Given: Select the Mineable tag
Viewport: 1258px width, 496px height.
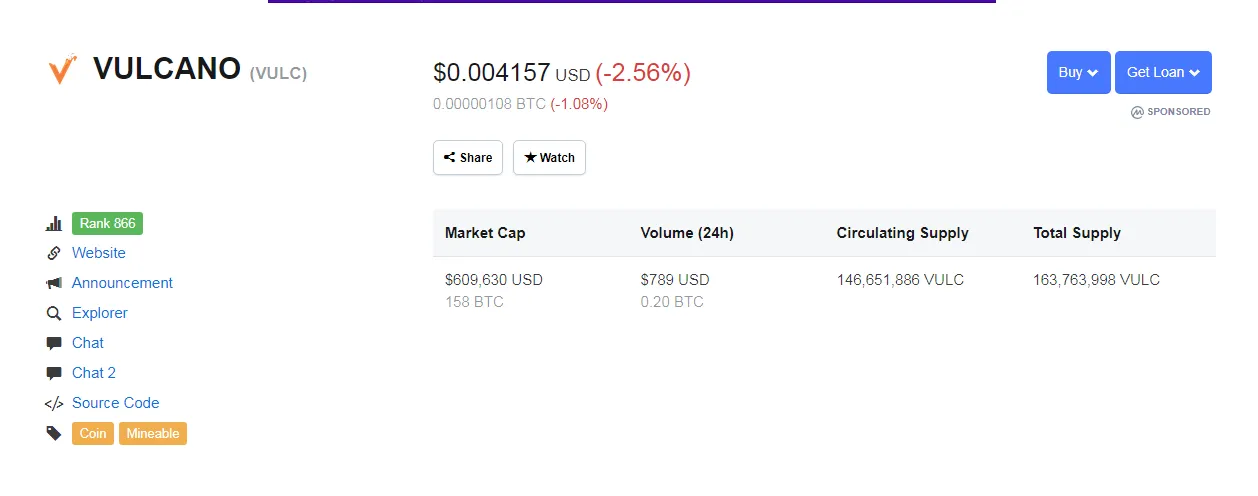Looking at the screenshot, I should 153,434.
